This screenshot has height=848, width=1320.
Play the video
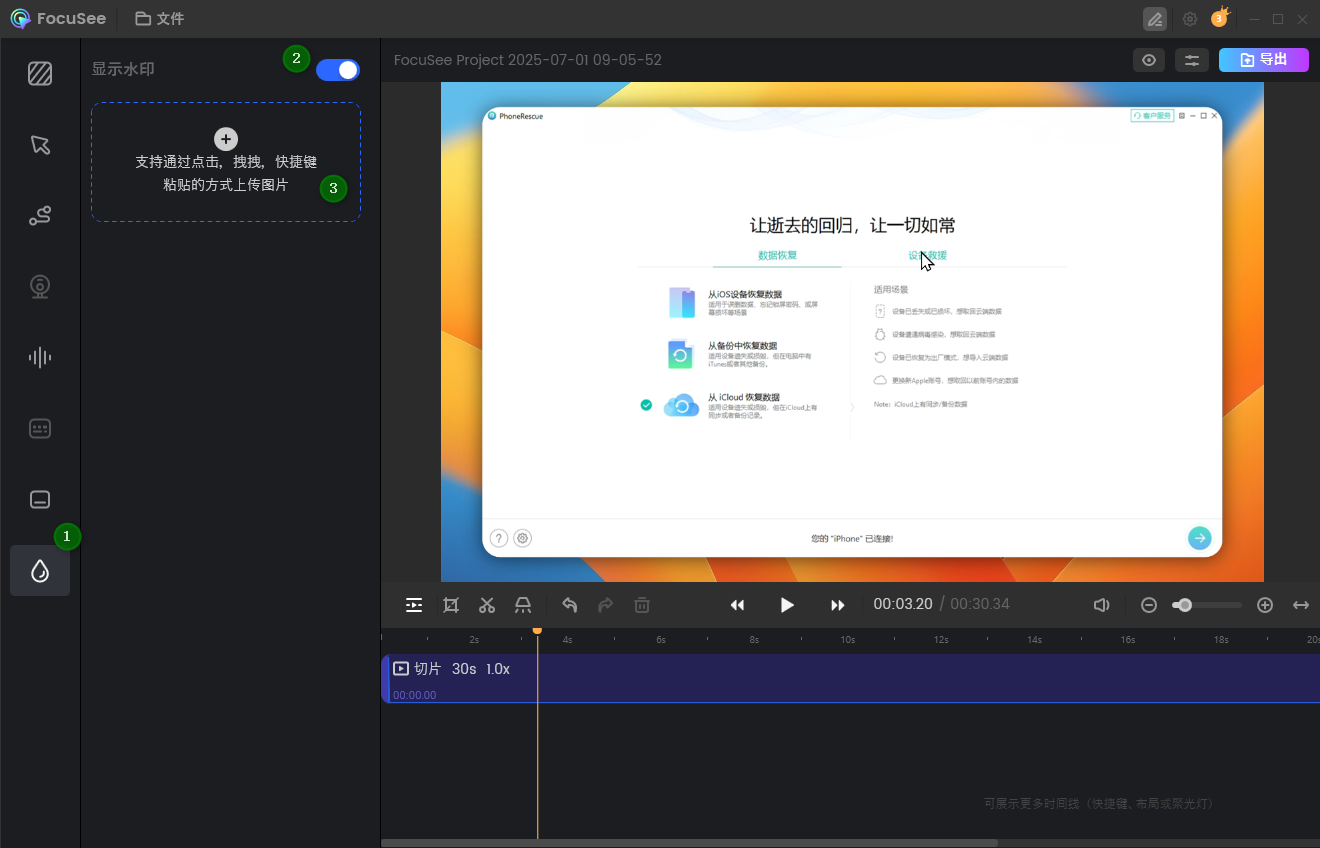(787, 605)
